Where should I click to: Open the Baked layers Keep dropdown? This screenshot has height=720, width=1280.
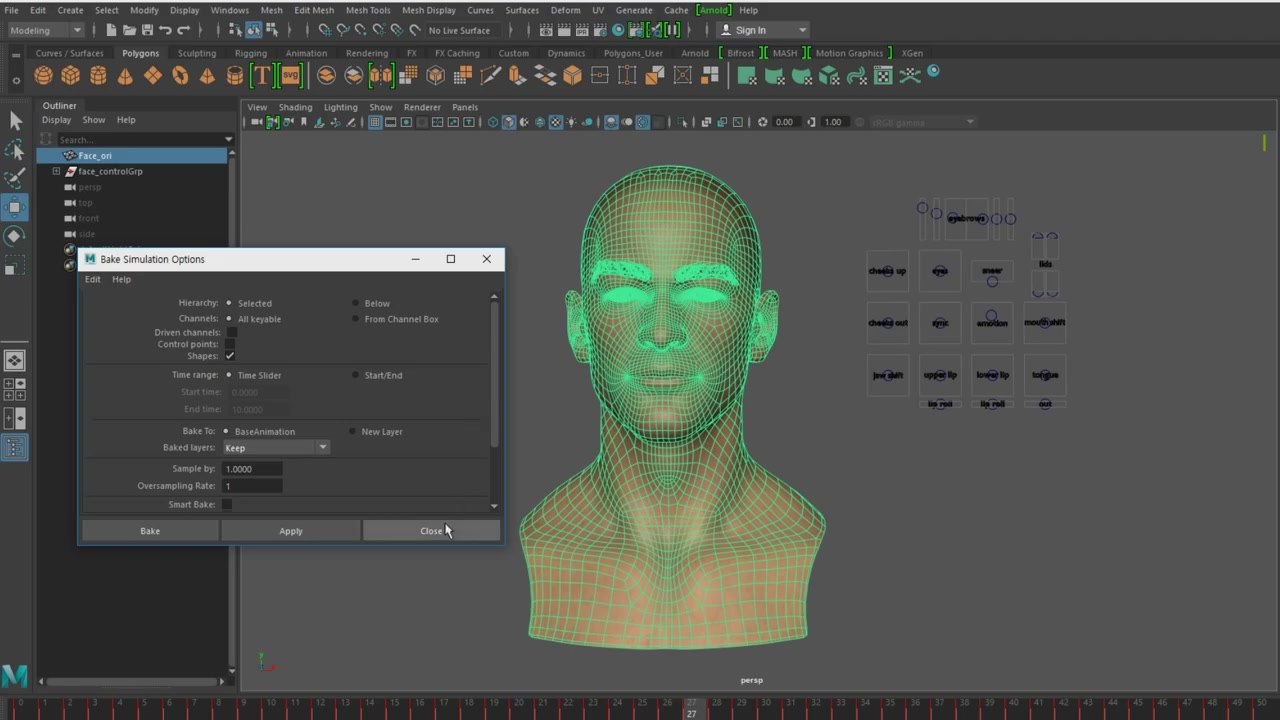[x=276, y=448]
